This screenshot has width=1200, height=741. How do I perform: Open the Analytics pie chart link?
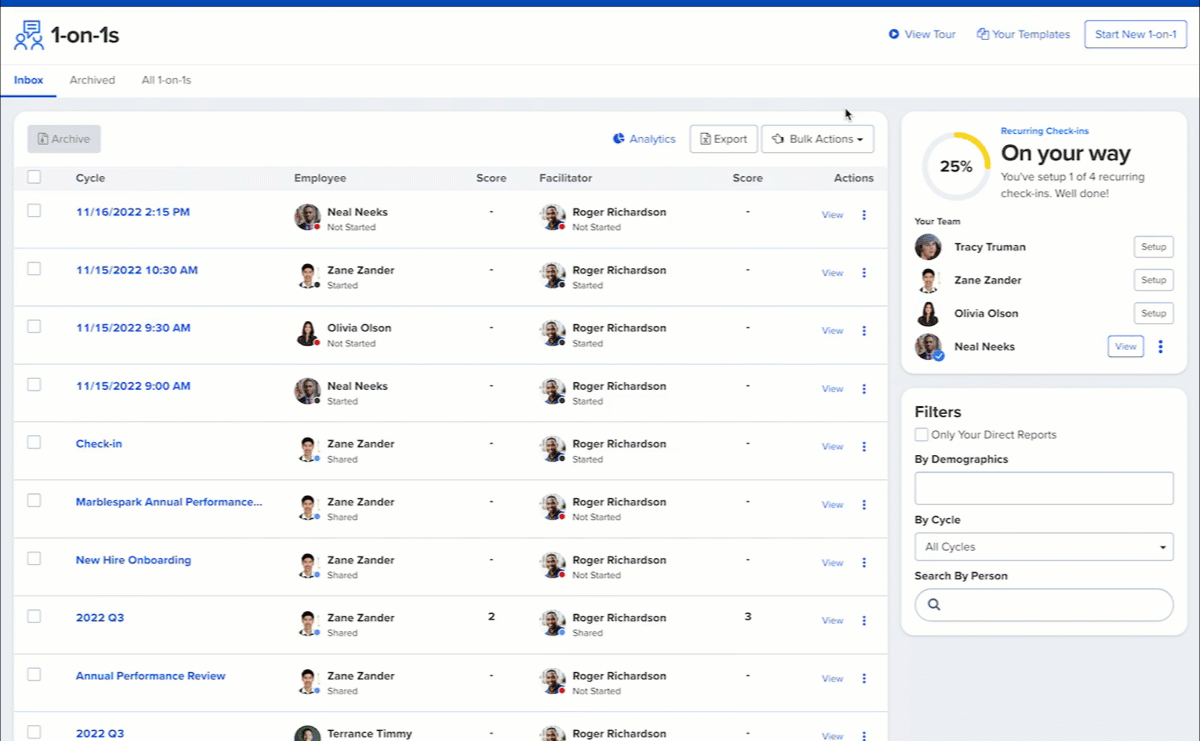(x=619, y=139)
